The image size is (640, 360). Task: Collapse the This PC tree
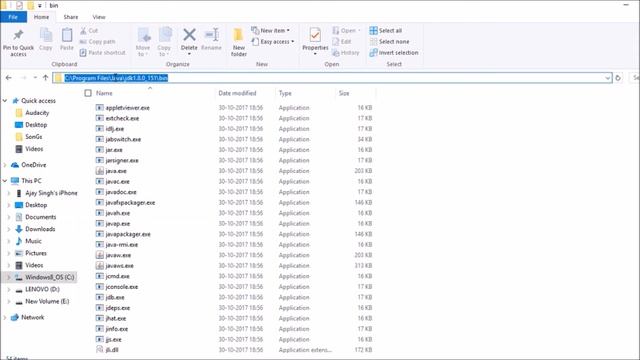point(5,180)
